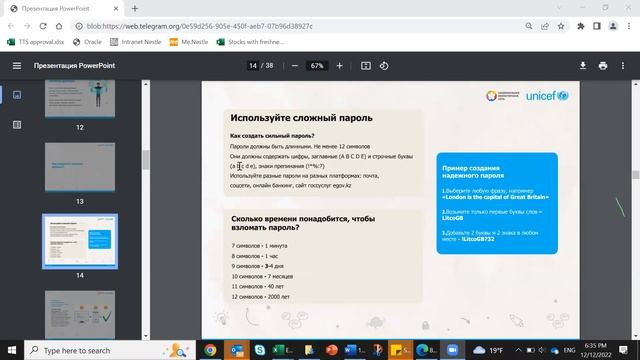Screen dimensions: 640x360
Task: Open Chrome three-dot menu
Action: click(x=629, y=26)
